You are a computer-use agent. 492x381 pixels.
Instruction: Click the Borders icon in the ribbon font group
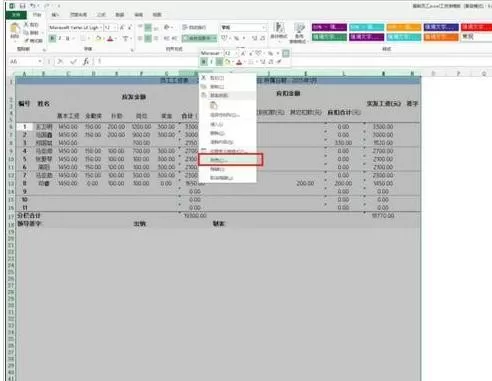(83, 39)
